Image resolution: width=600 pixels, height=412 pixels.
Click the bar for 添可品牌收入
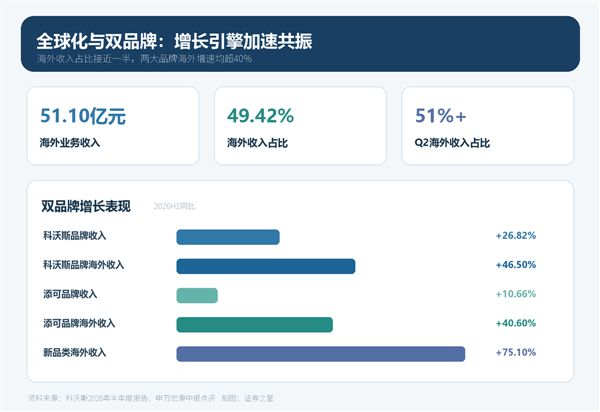197,295
